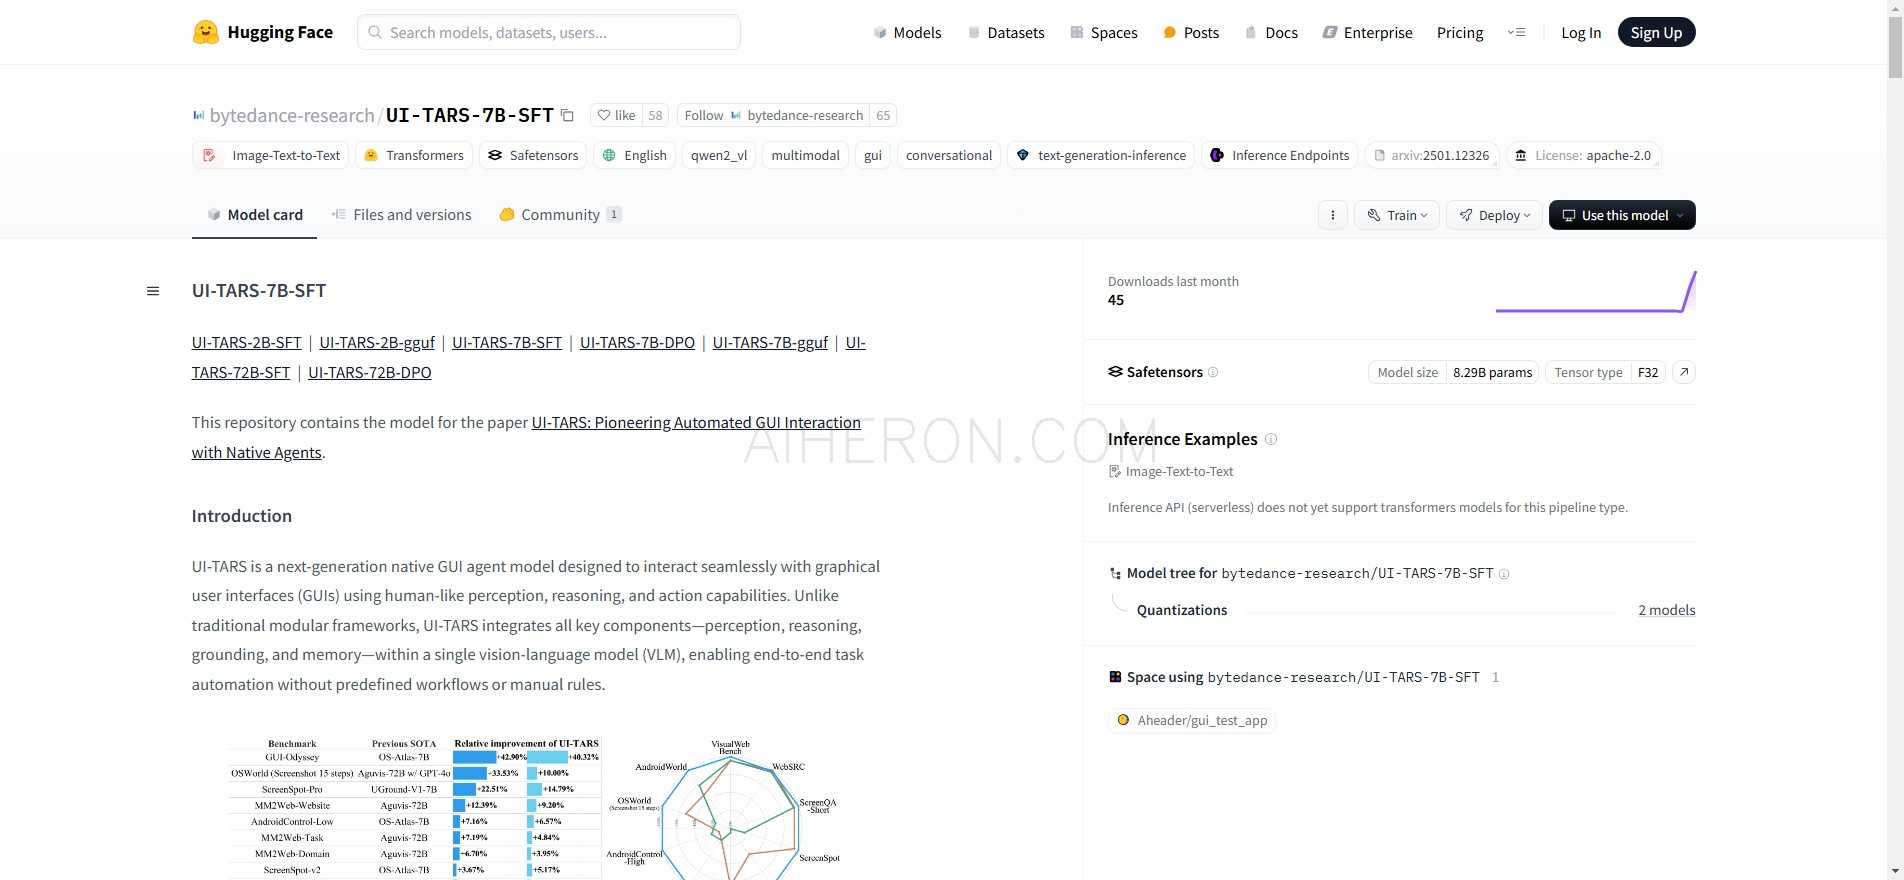Go to Models in top navigation

point(907,32)
